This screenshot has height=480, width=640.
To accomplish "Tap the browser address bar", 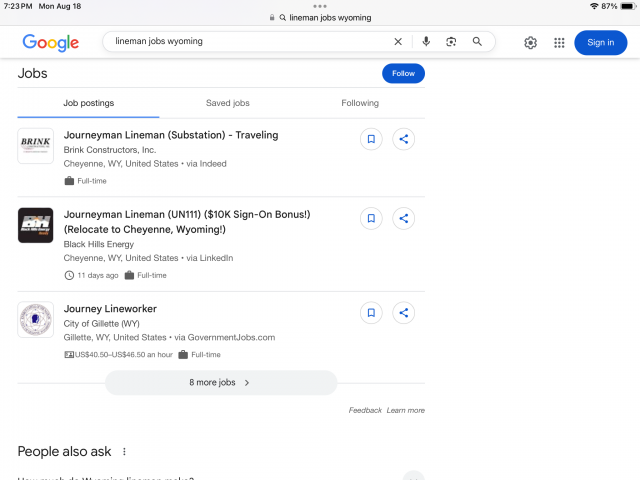I will click(320, 18).
